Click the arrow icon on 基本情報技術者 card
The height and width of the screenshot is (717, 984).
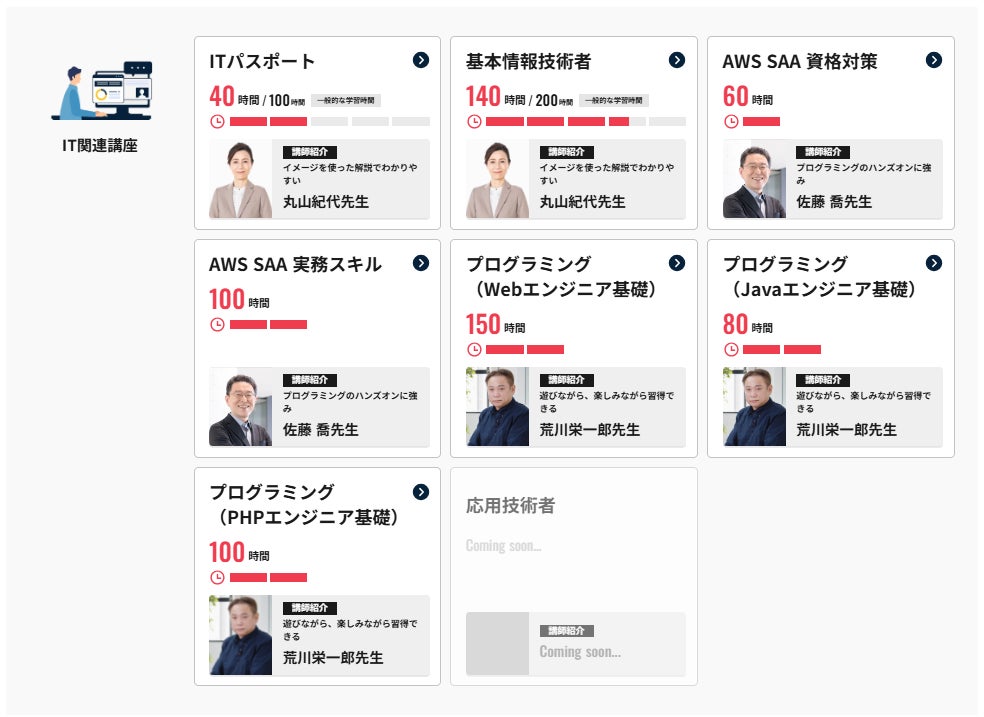(677, 60)
